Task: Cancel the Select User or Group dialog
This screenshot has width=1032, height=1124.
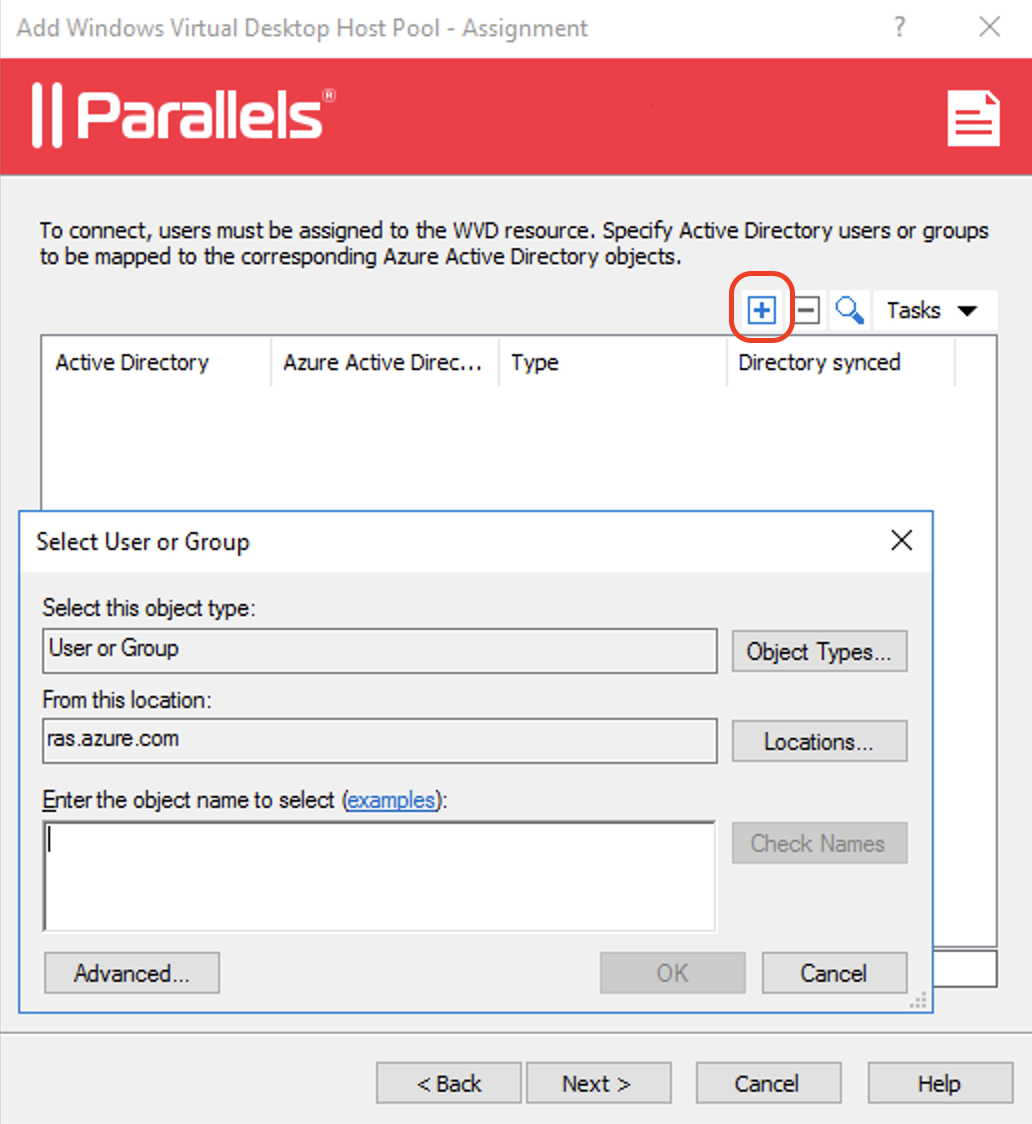Action: point(834,973)
